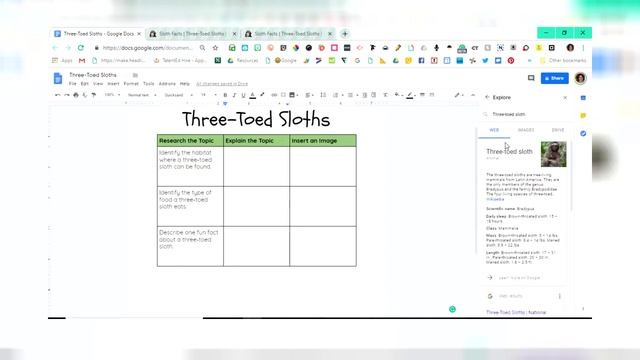Undo the last edit in the toolbar
This screenshot has height=360, width=640.
tap(58, 95)
